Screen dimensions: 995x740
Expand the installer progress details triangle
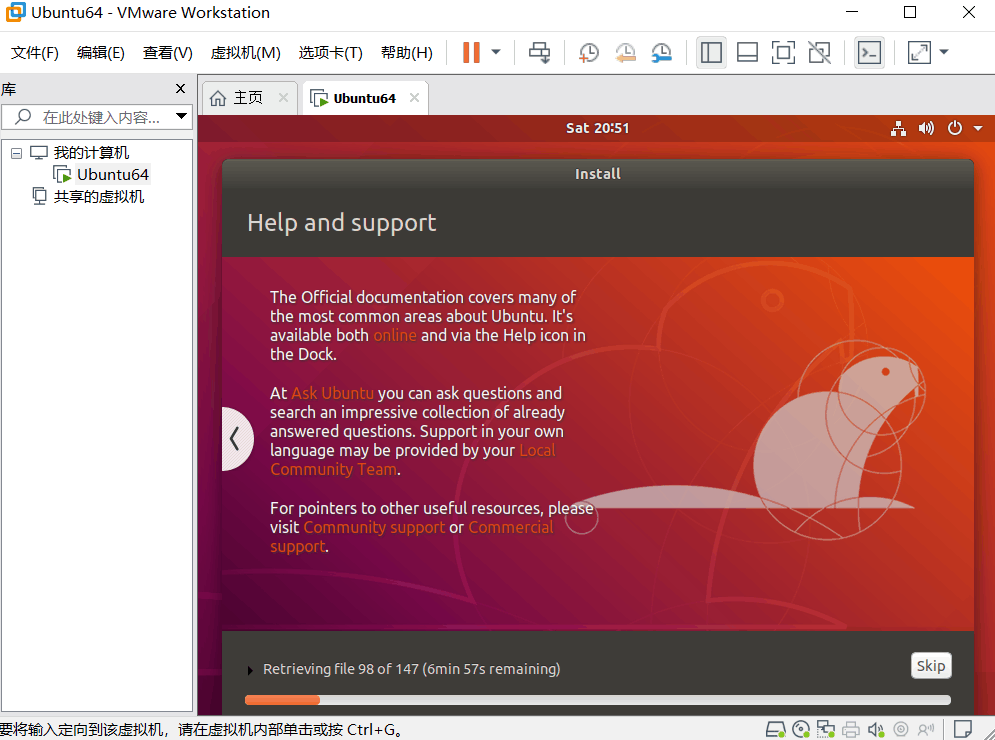pyautogui.click(x=250, y=670)
